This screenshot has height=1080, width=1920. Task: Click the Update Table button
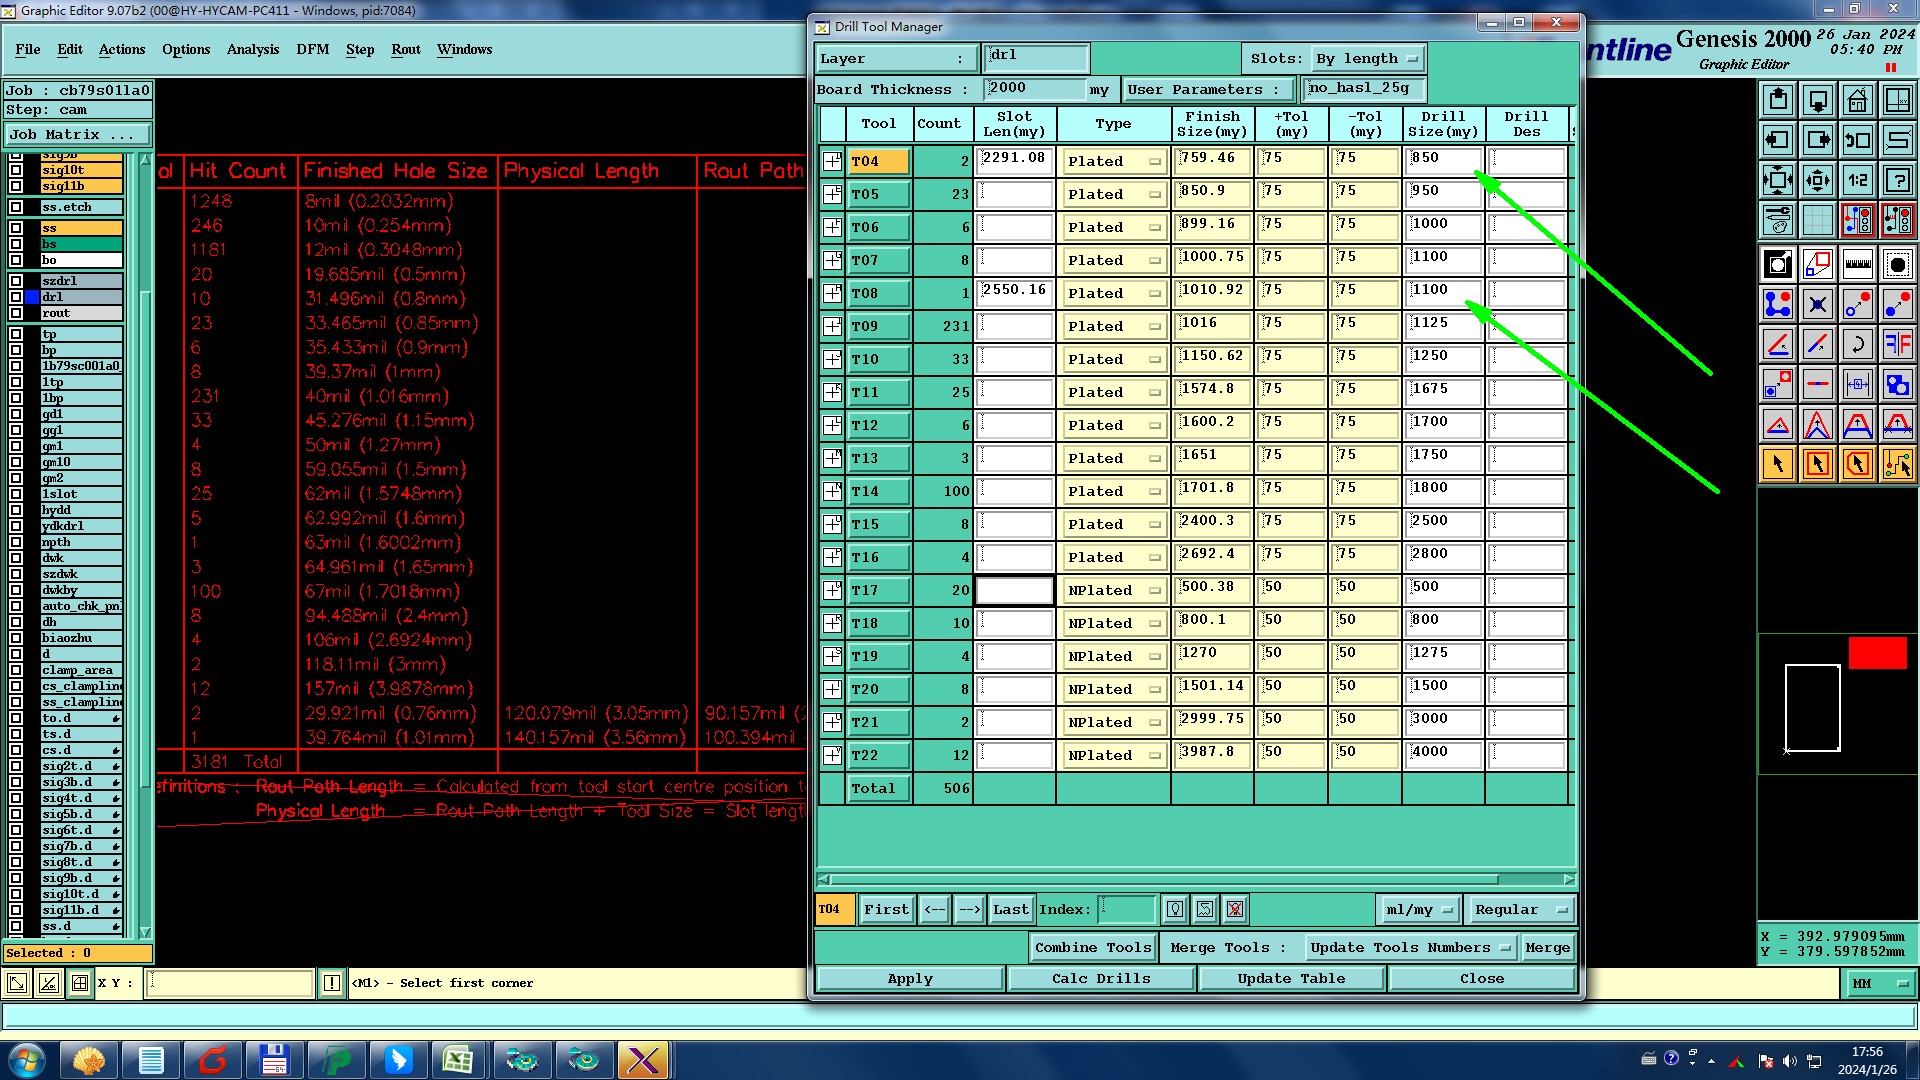pyautogui.click(x=1291, y=979)
